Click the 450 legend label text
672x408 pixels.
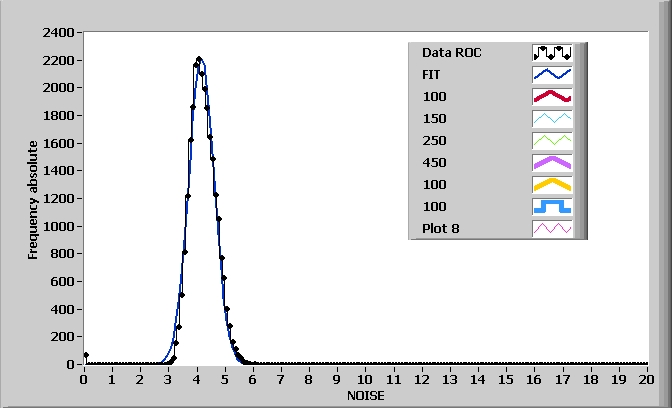click(x=434, y=162)
